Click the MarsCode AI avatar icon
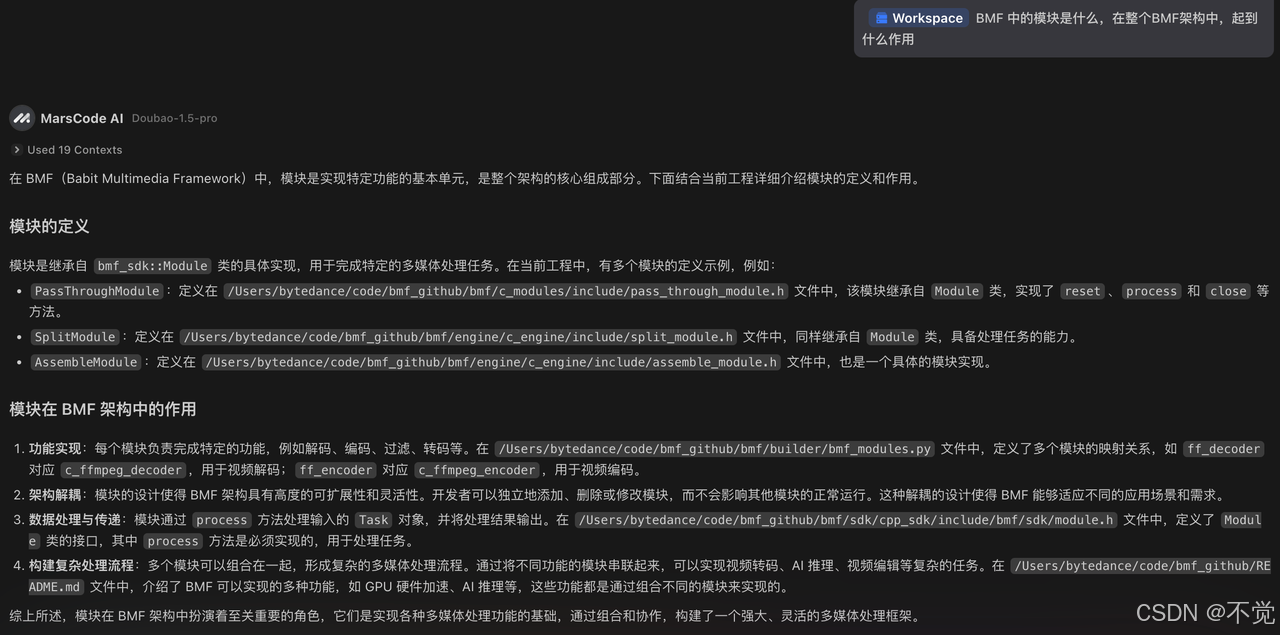 click(x=21, y=118)
